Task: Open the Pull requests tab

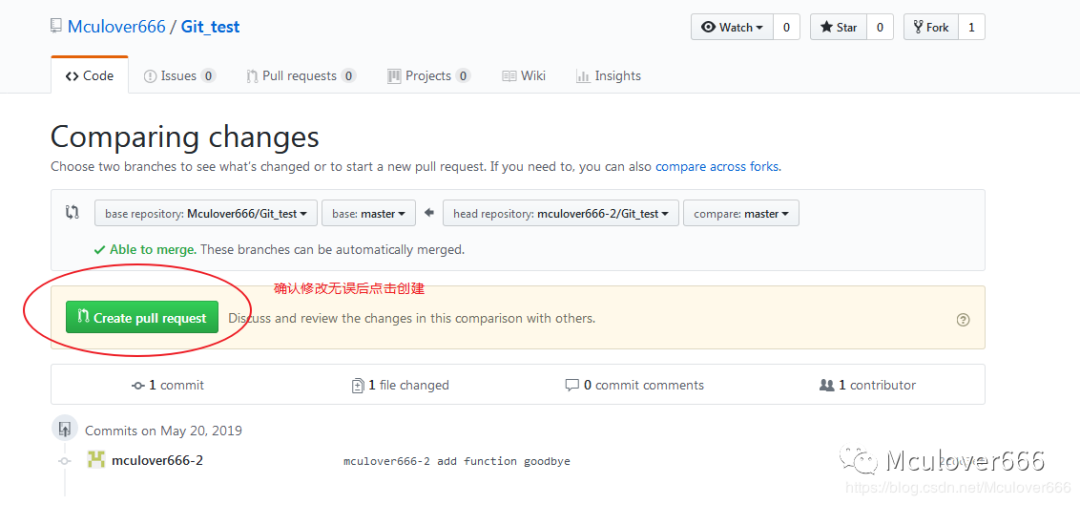Action: [x=301, y=76]
